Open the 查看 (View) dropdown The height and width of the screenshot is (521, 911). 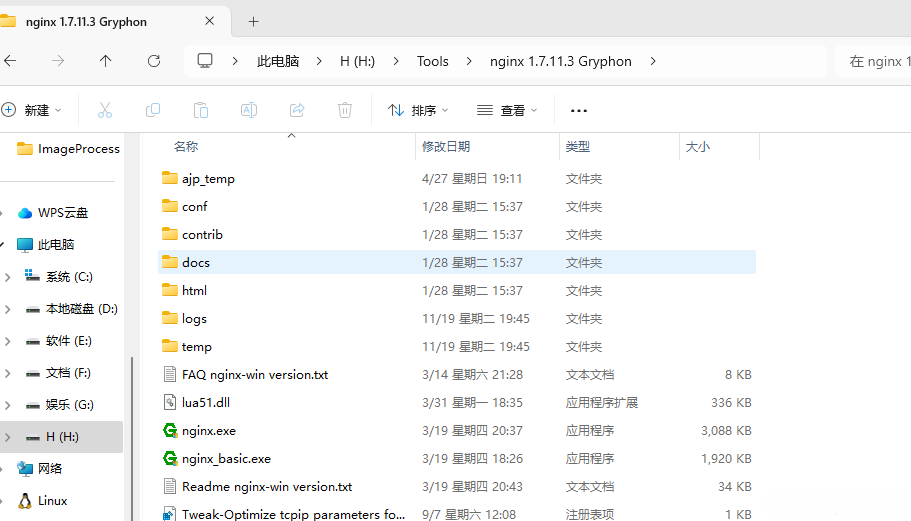click(507, 110)
